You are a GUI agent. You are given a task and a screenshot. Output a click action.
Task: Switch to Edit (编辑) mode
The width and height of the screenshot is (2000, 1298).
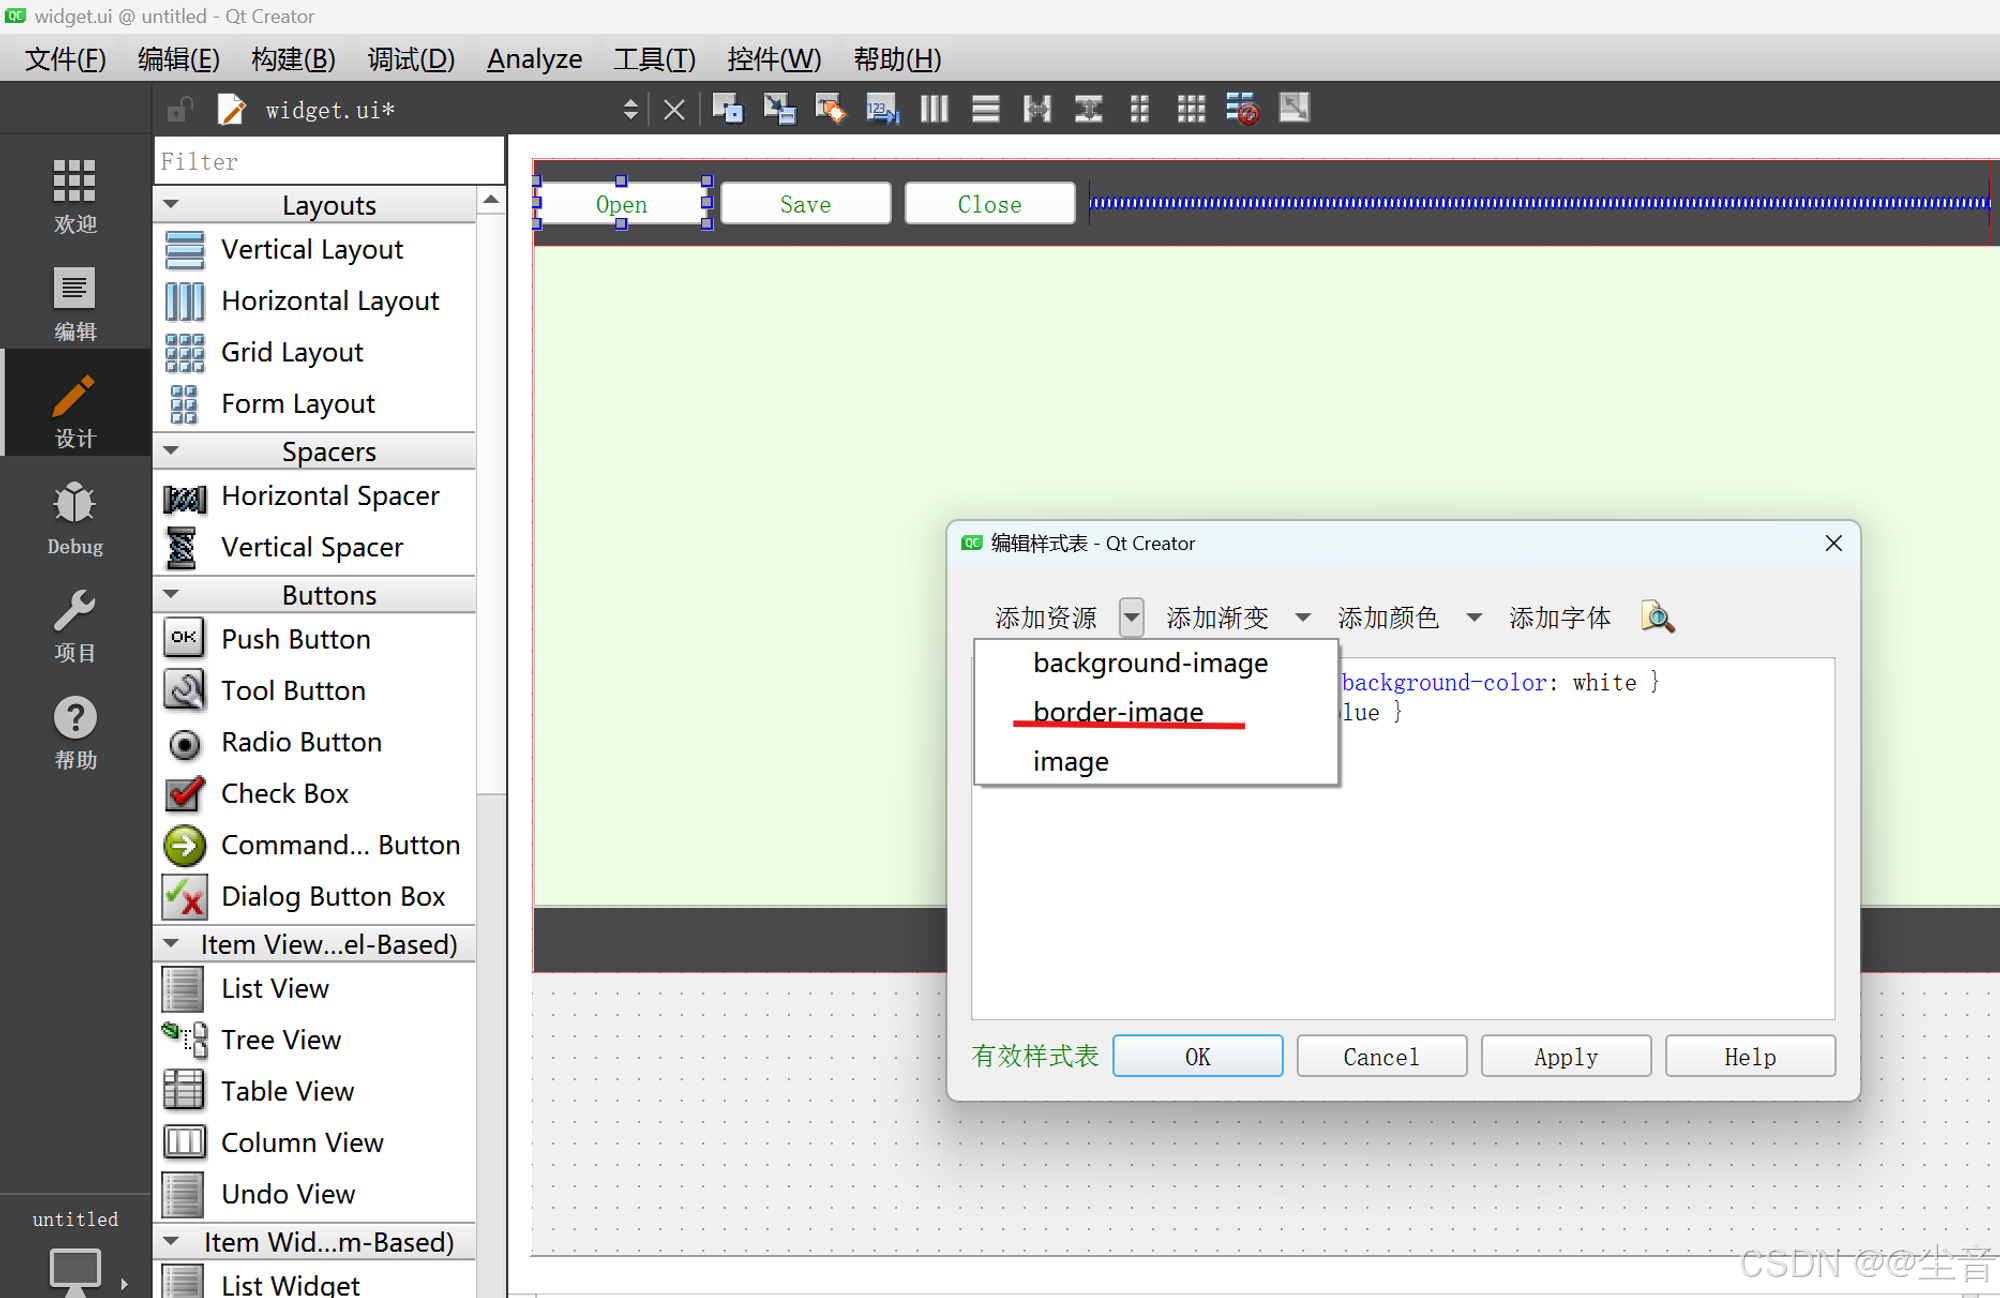pos(75,303)
